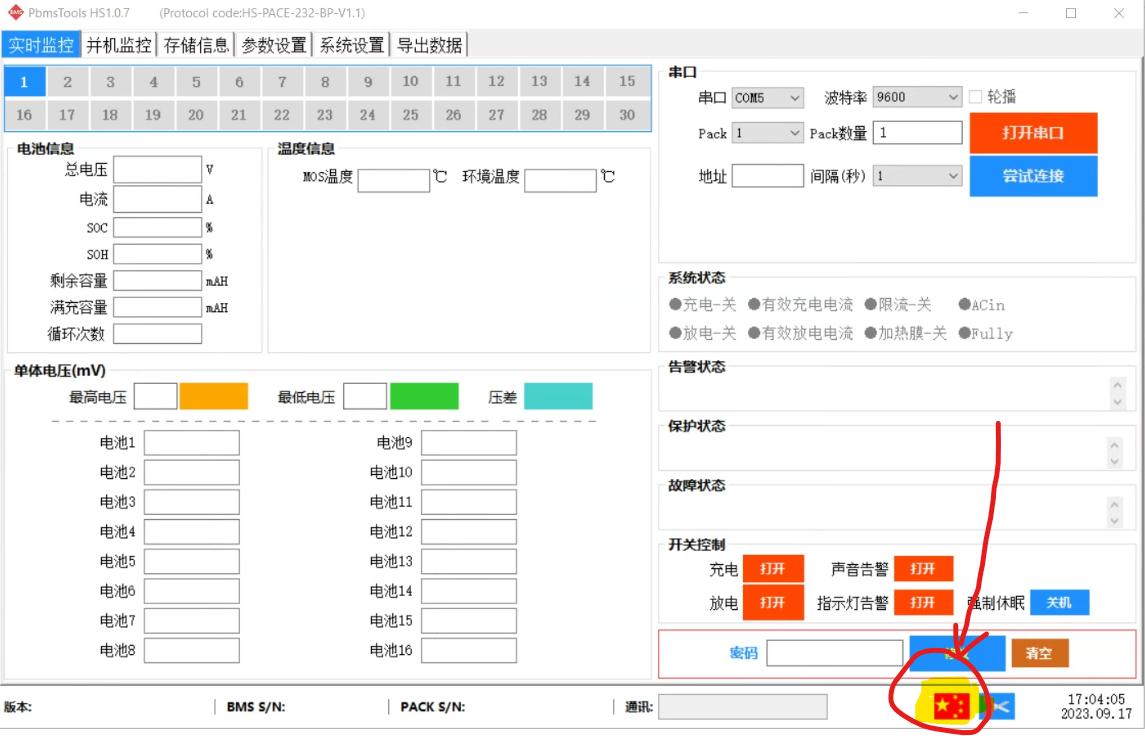
Task: Click the PbmsTools logo in title bar
Action: pos(15,12)
